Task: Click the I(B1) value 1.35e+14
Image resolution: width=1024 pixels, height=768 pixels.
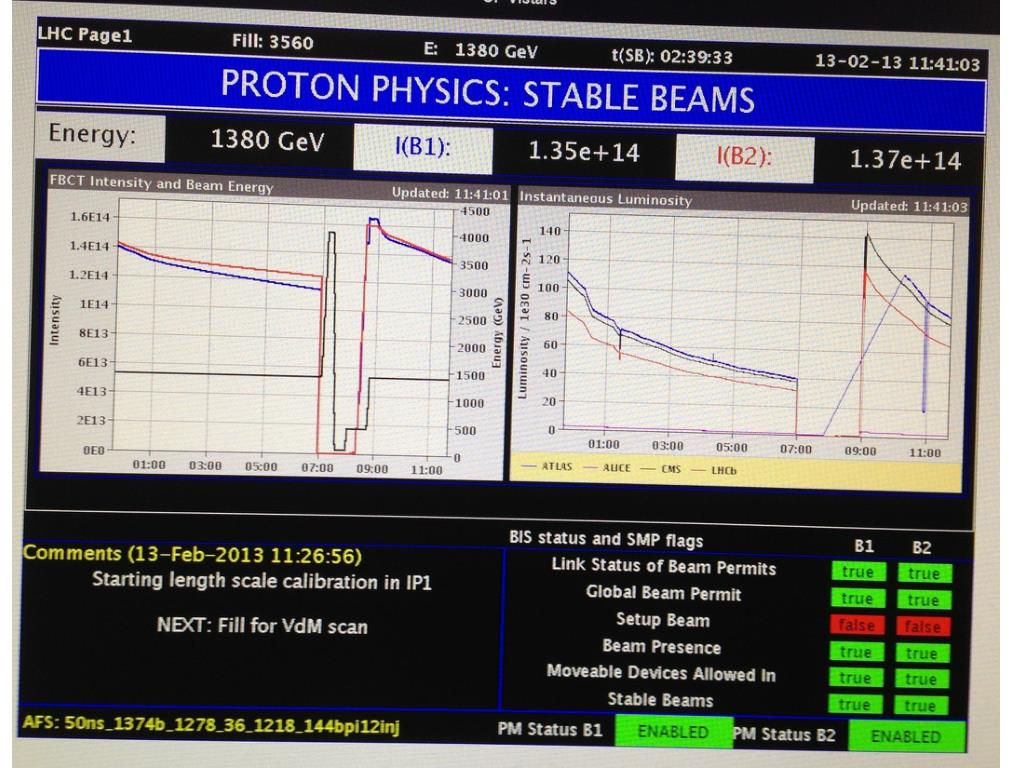Action: [x=584, y=152]
